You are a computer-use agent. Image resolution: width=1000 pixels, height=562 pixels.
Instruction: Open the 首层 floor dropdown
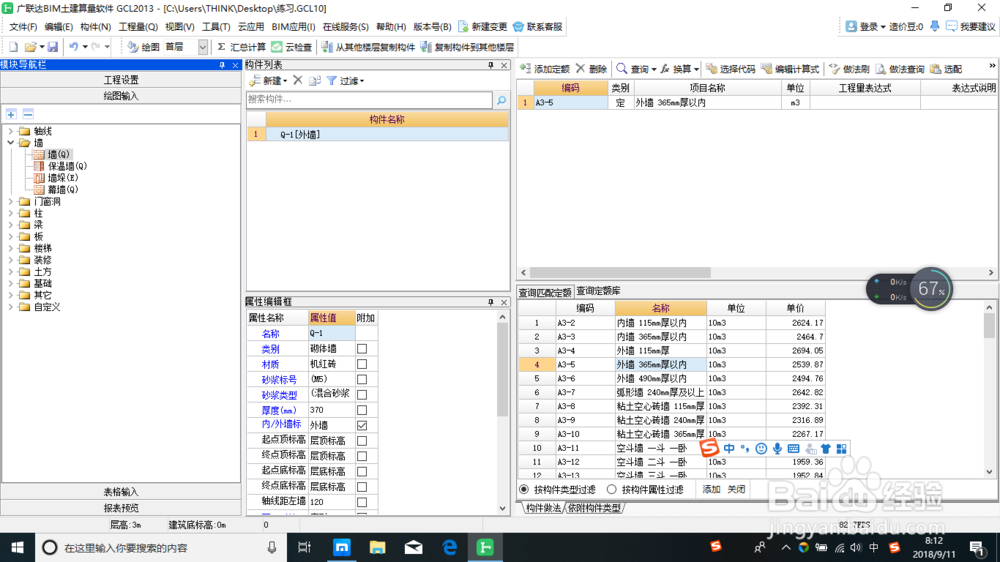click(202, 47)
